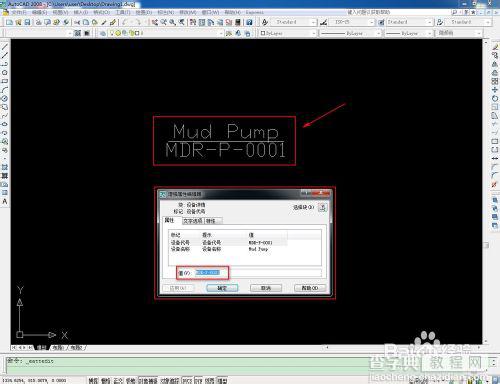Click the select block icon in the dialog
Image resolution: width=500 pixels, height=384 pixels.
322,207
